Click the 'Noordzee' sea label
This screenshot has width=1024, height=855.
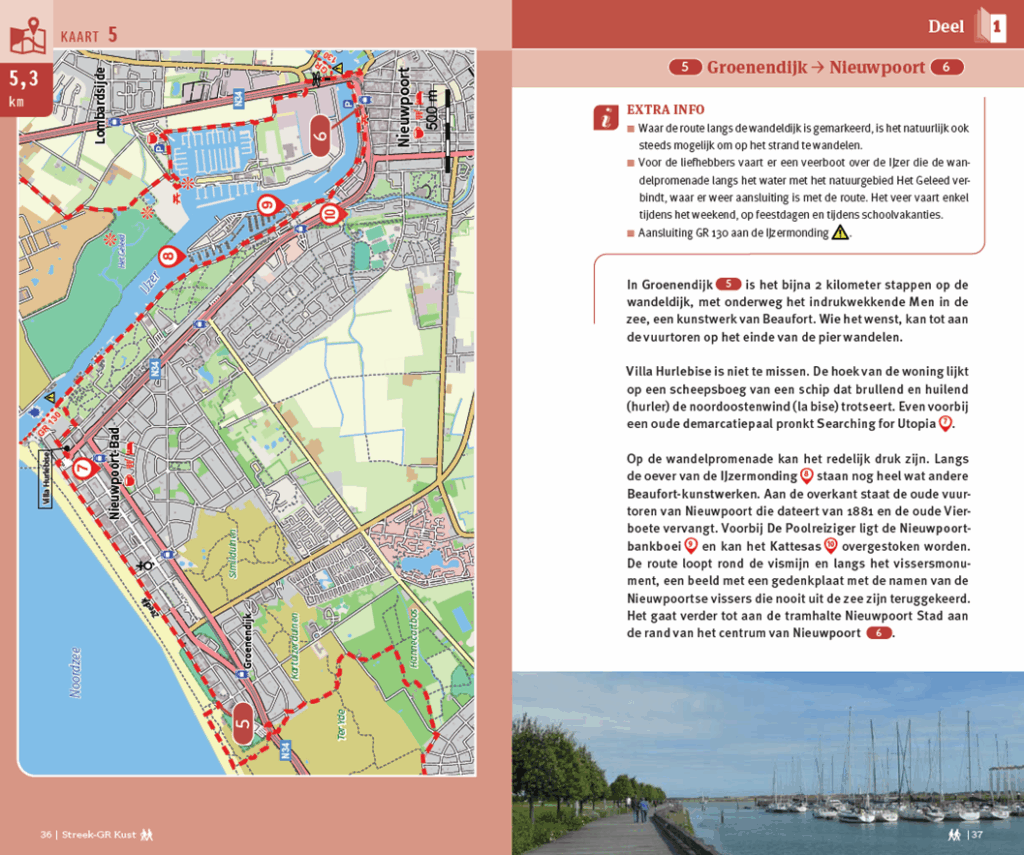(x=76, y=673)
